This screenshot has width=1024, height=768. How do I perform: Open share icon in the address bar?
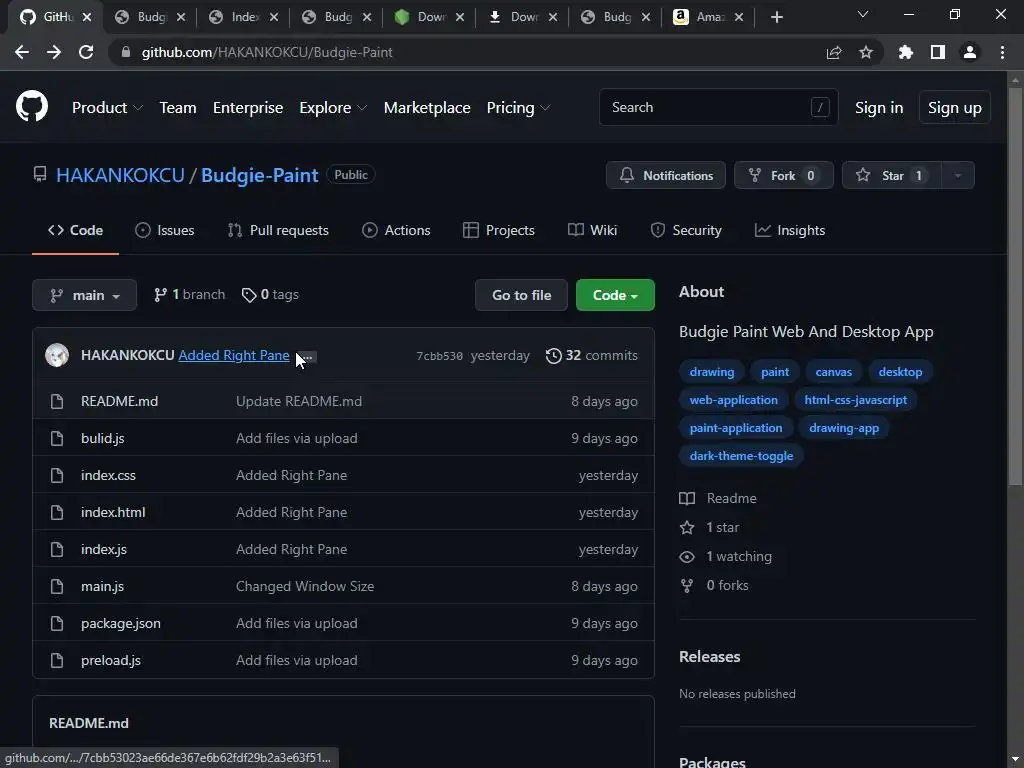click(833, 52)
